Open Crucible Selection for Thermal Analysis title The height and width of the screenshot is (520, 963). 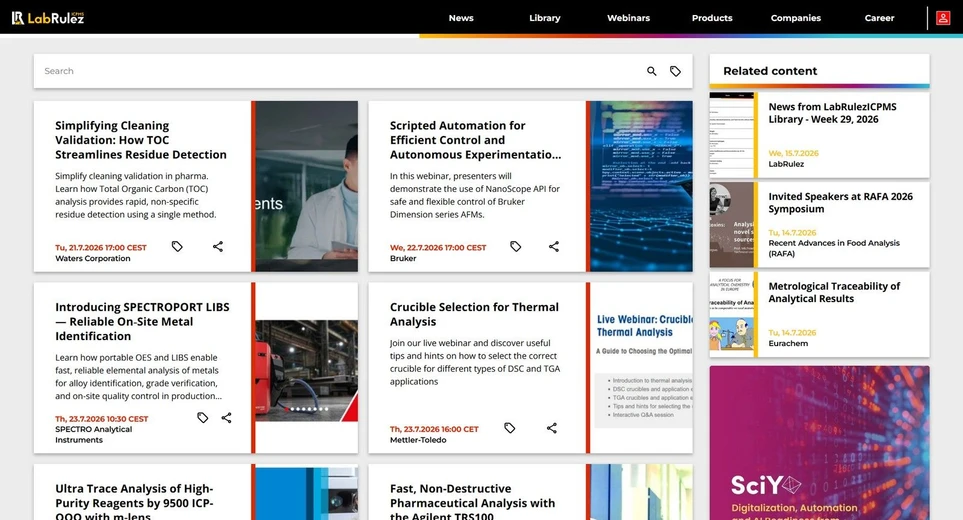(474, 314)
